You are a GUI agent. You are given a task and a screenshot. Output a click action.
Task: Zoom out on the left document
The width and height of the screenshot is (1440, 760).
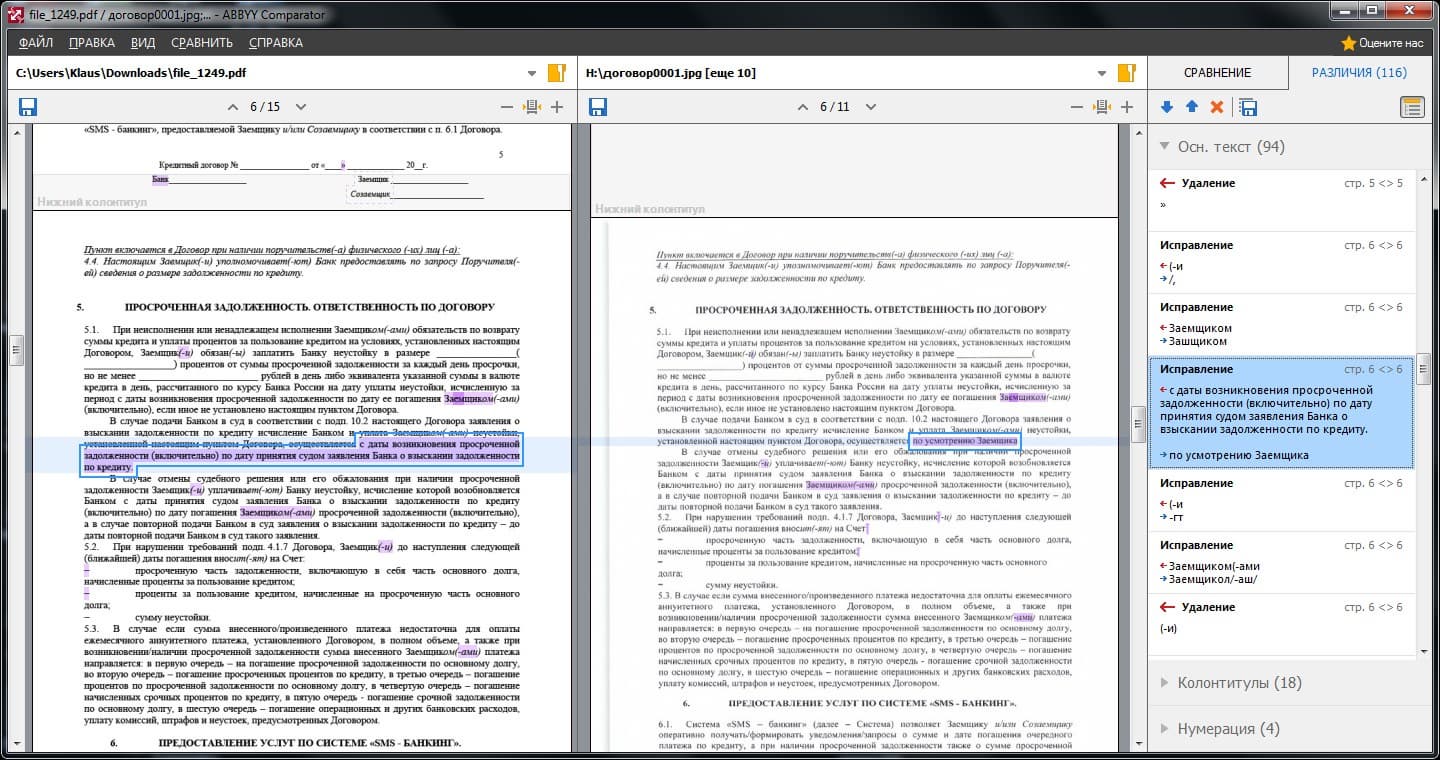point(507,107)
